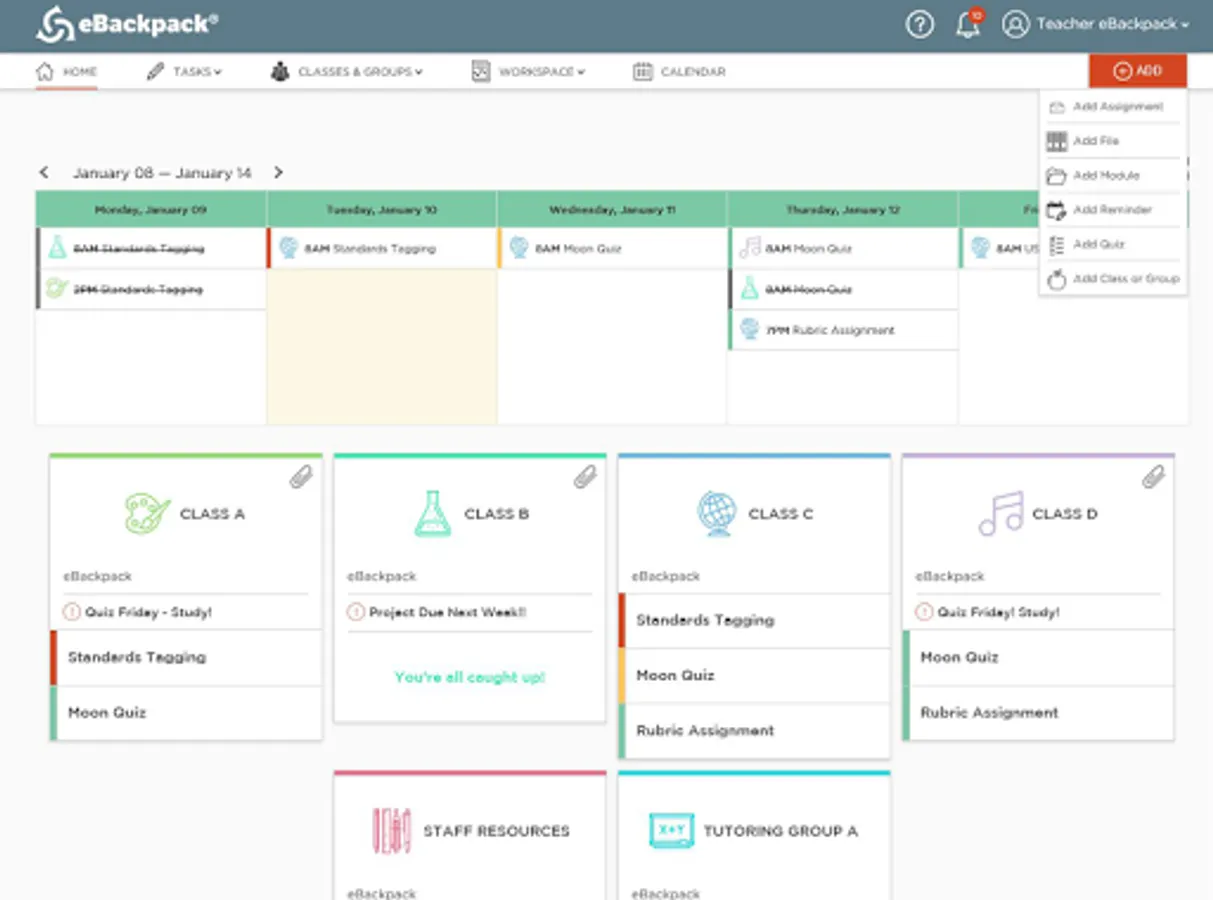Click the paperclip icon on Class D card
This screenshot has height=900, width=1213.
tap(1154, 477)
